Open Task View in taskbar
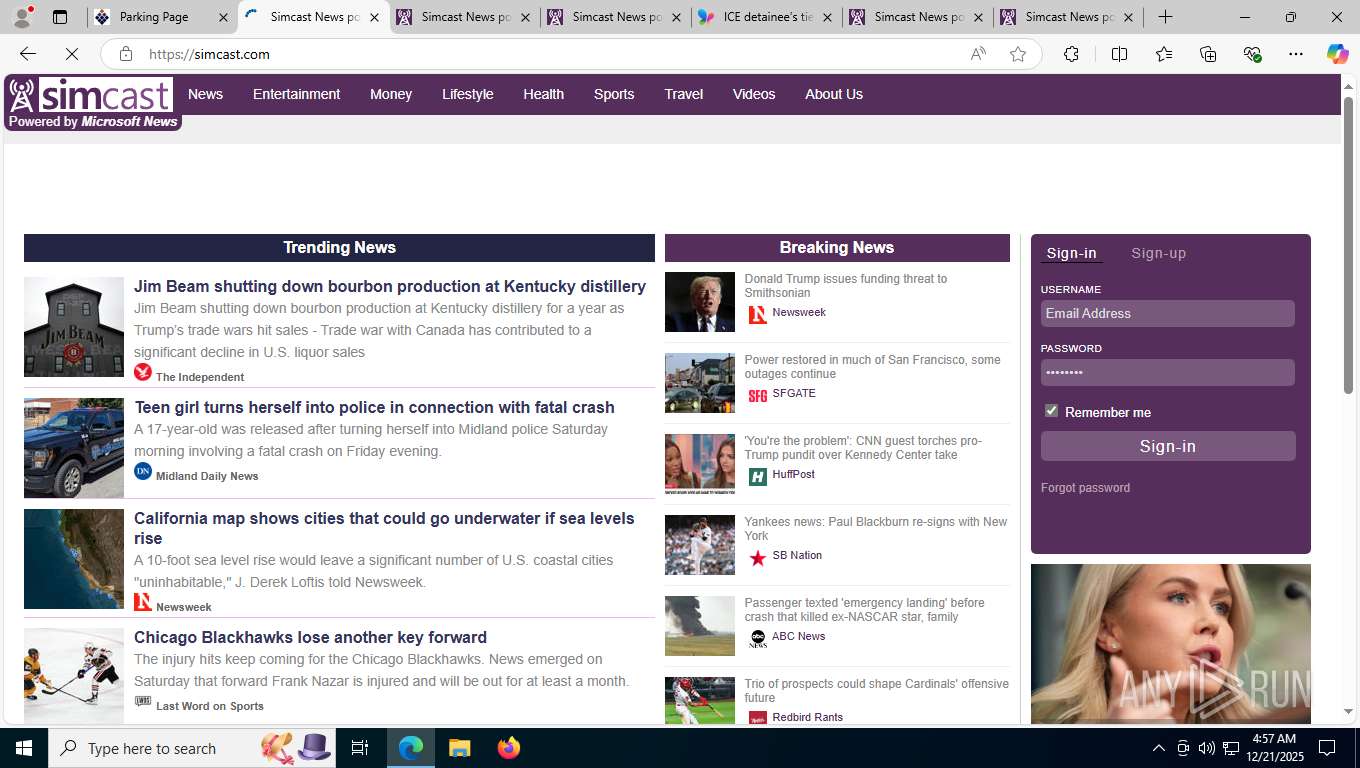The width and height of the screenshot is (1360, 768). coord(360,748)
